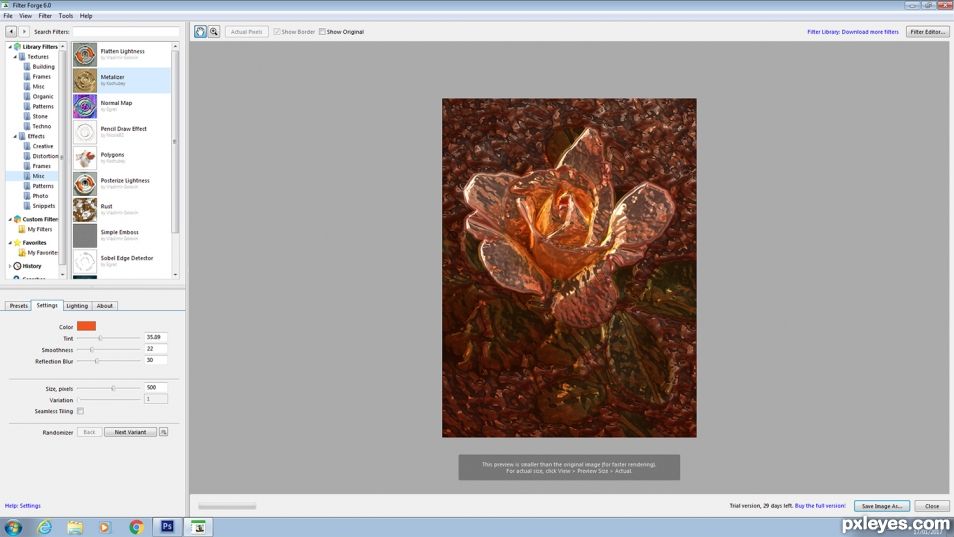This screenshot has height=537, width=954.
Task: Open the History item in the tree
Action: click(x=27, y=266)
